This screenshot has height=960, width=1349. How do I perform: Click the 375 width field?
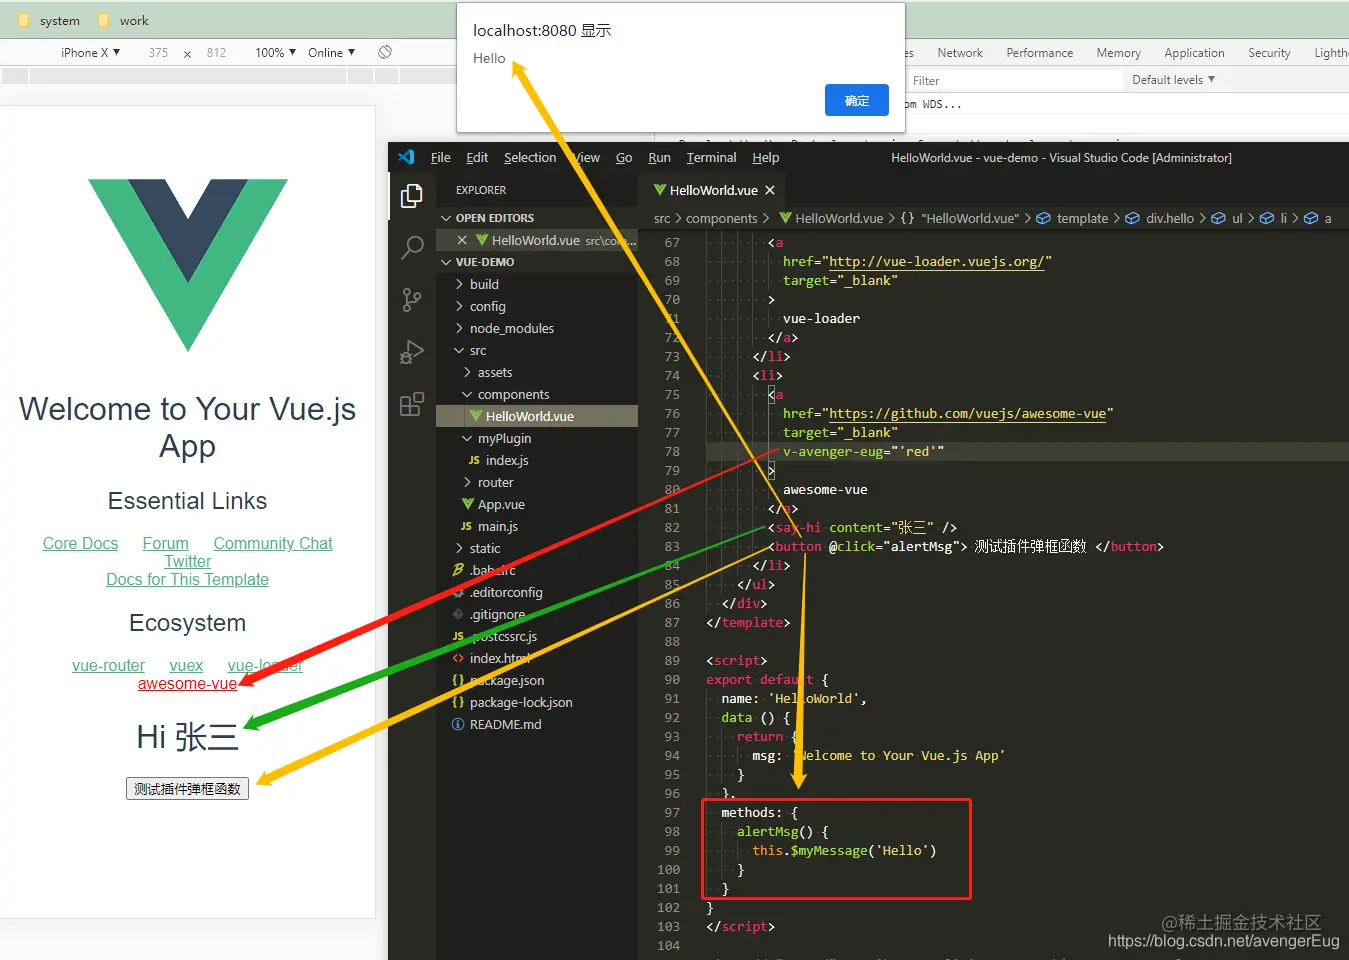[158, 53]
